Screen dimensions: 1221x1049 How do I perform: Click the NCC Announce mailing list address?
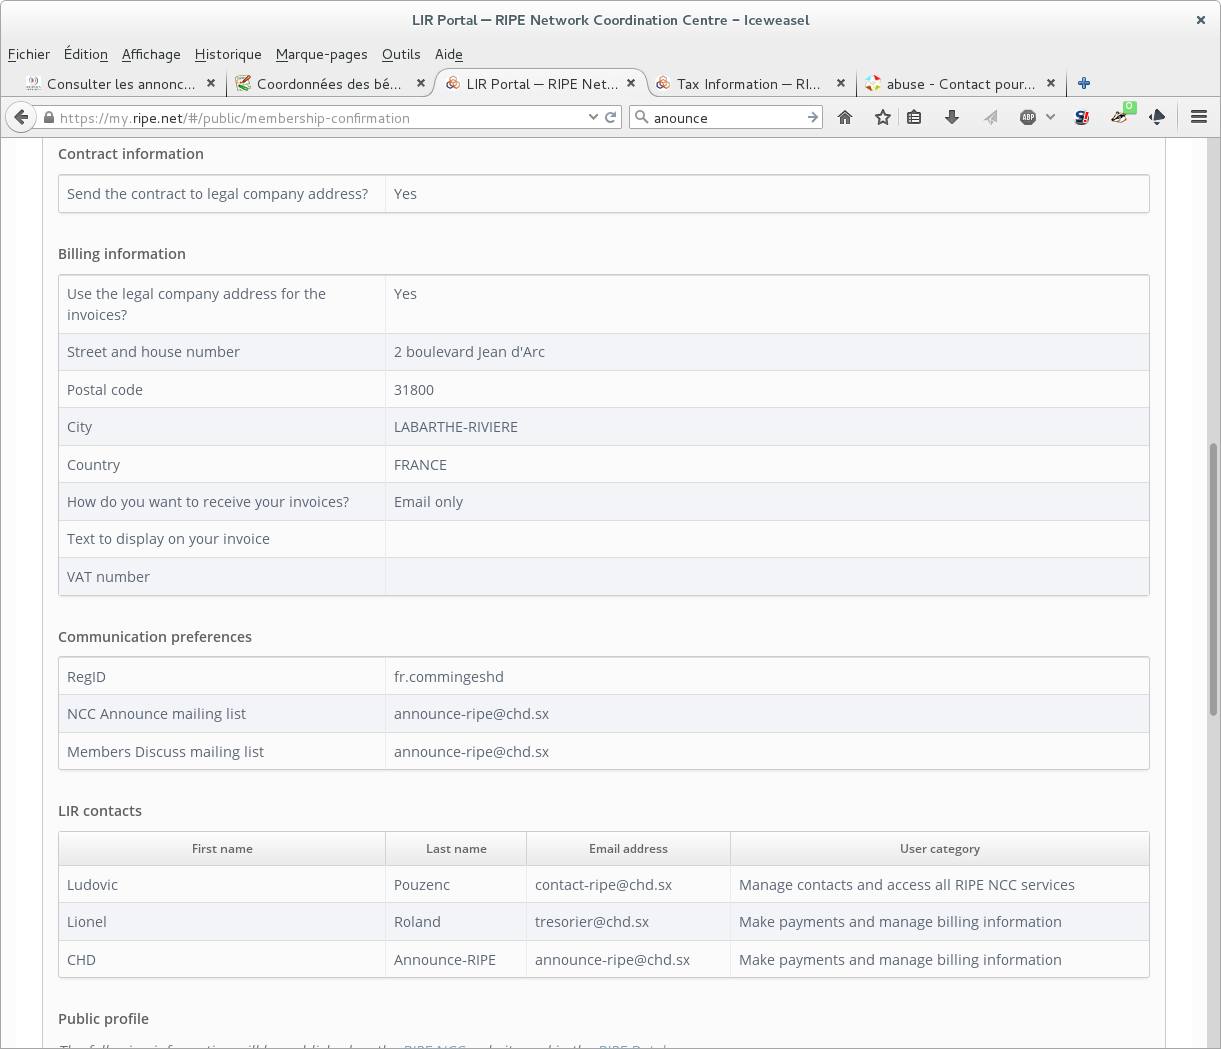[471, 714]
